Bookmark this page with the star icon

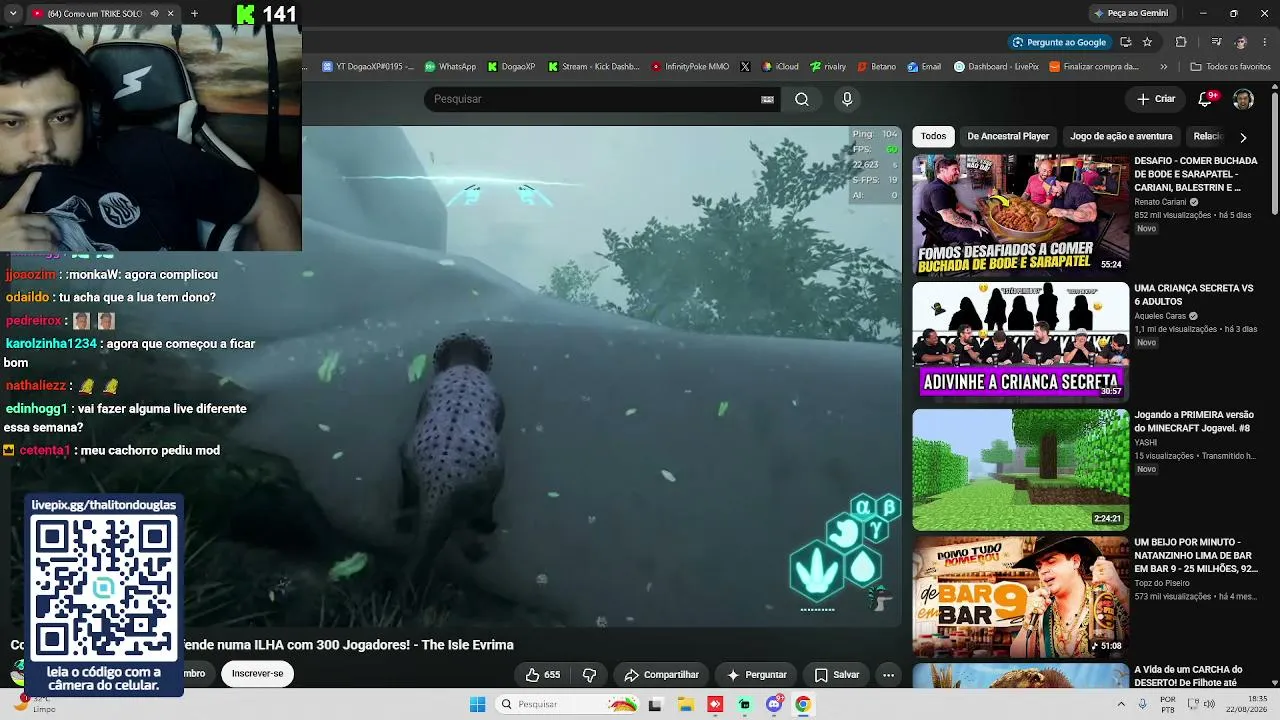(1147, 42)
